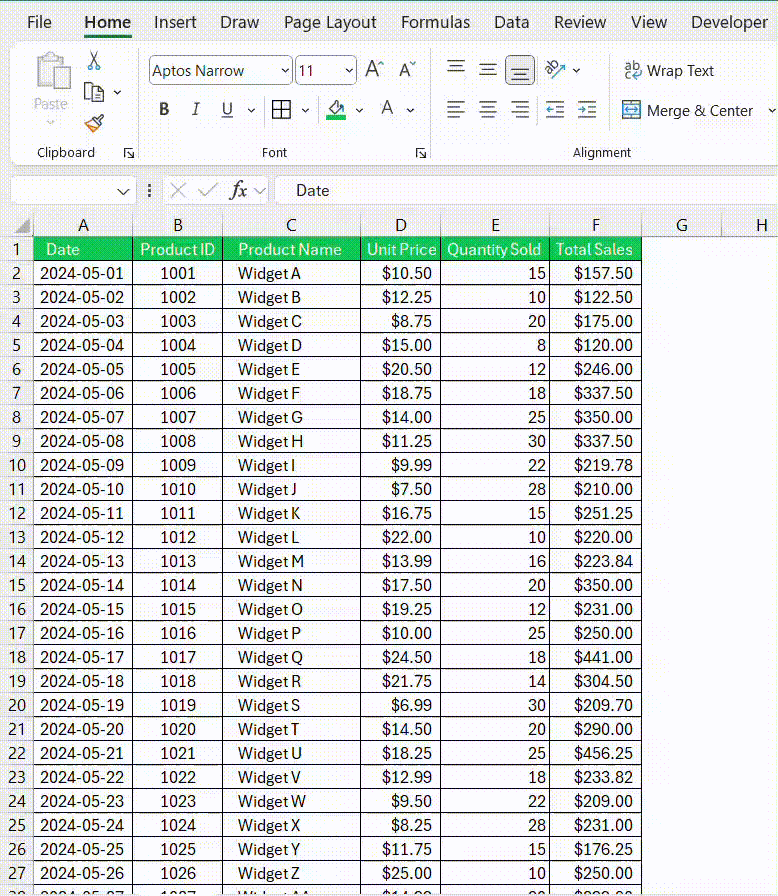Open font color dropdown arrow
Image resolution: width=778 pixels, height=896 pixels.
(x=410, y=110)
